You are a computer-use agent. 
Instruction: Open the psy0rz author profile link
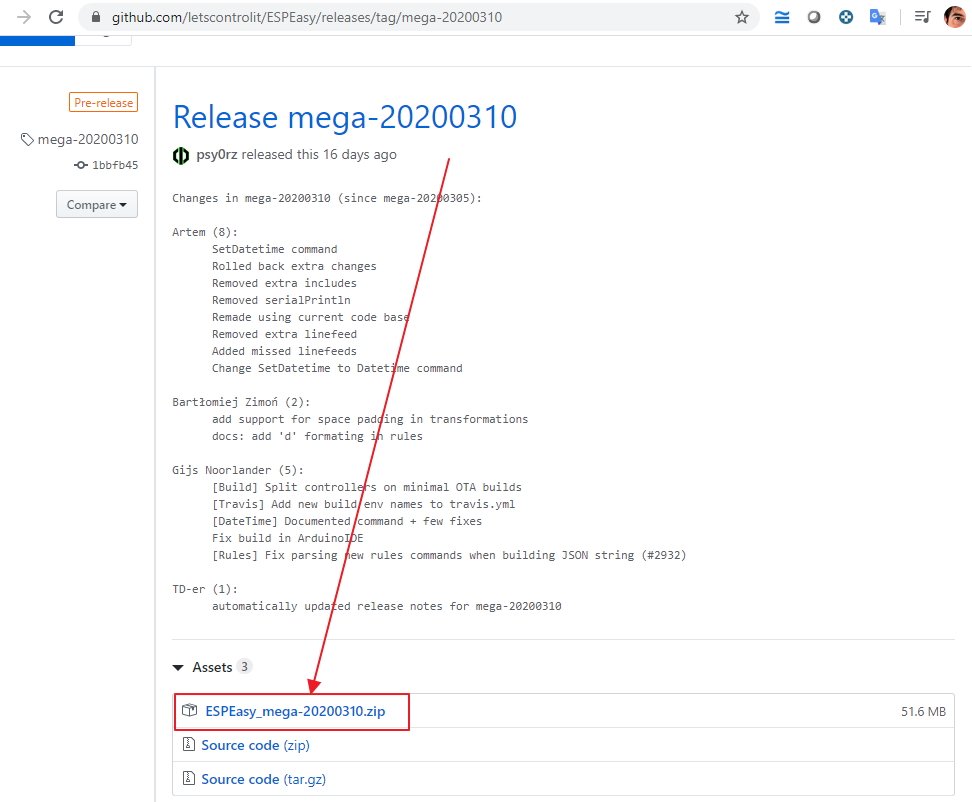(217, 154)
